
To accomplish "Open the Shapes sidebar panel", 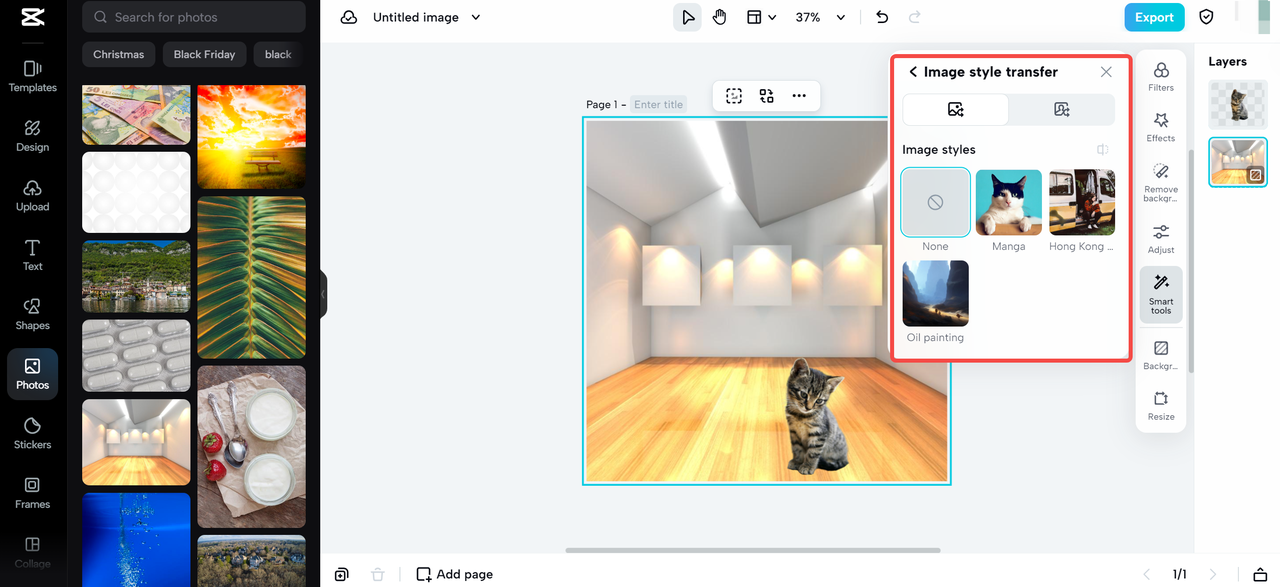I will coord(32,314).
